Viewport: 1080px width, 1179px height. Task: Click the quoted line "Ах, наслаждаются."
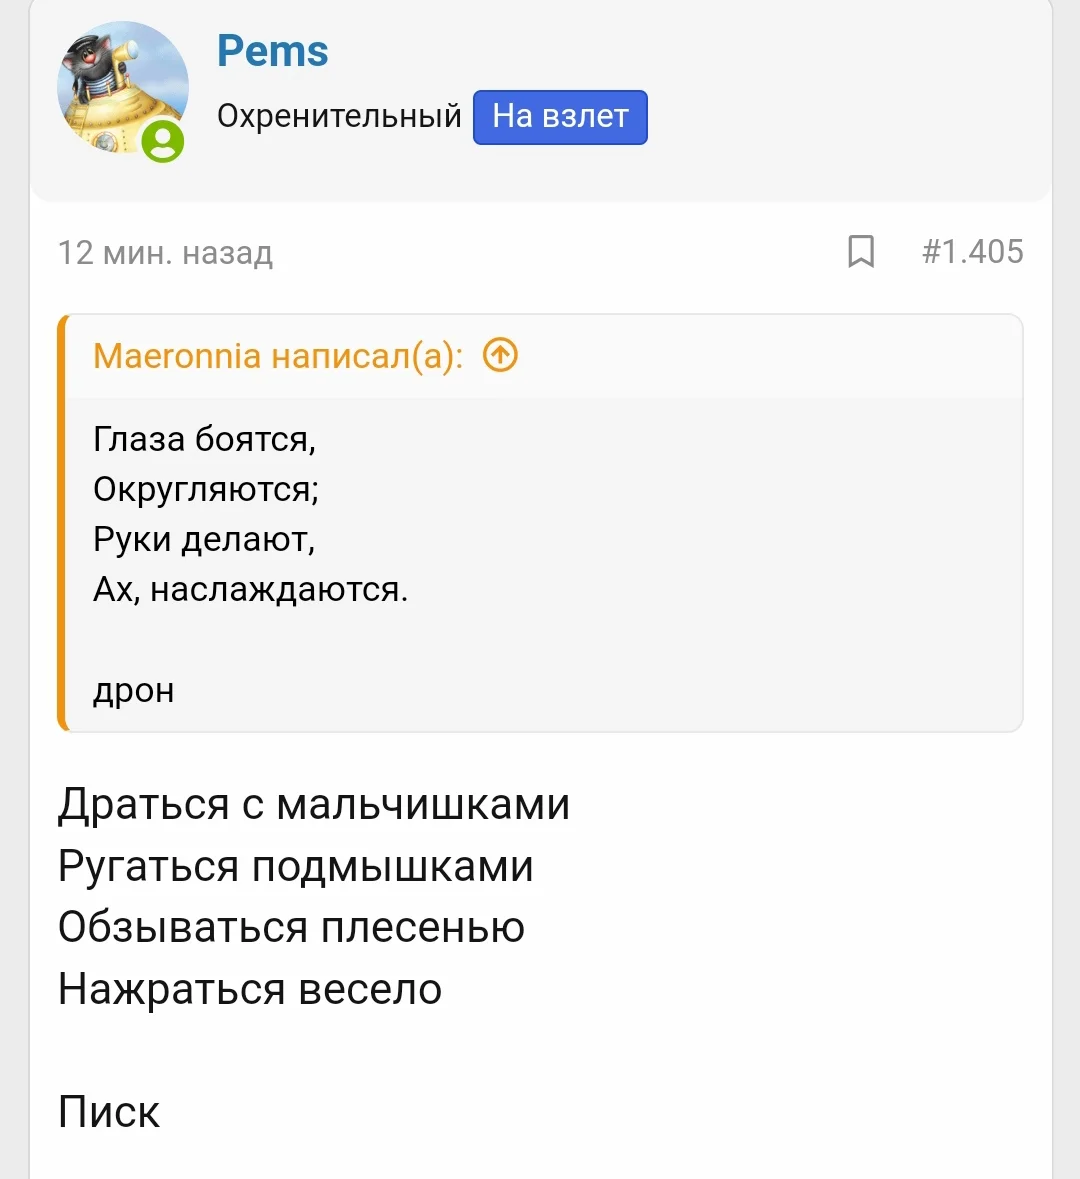click(250, 589)
